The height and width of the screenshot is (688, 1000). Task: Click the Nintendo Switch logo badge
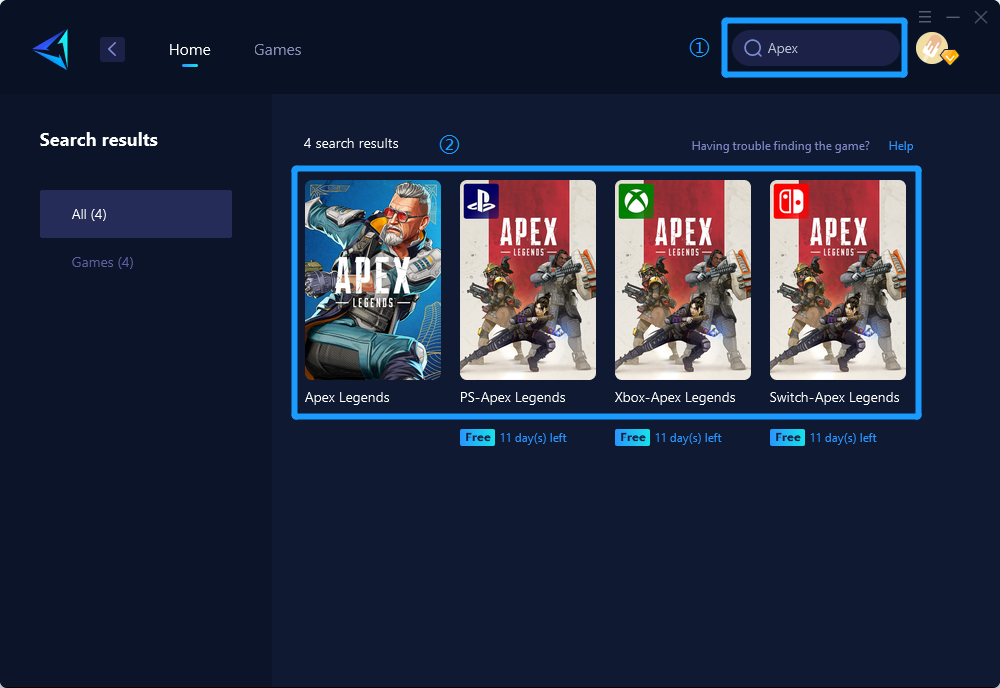[791, 201]
